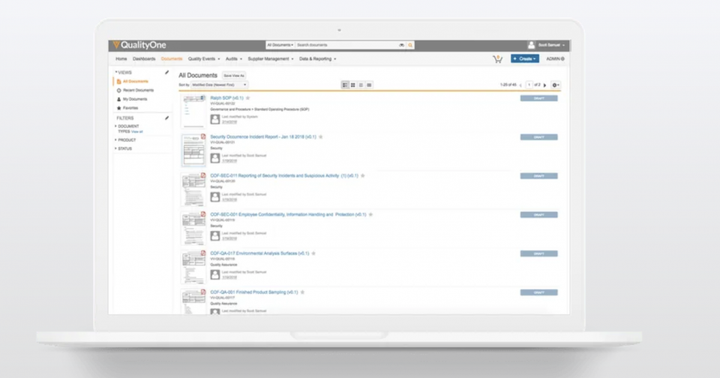720x378 pixels.
Task: Open the Audits menu
Action: pyautogui.click(x=234, y=59)
